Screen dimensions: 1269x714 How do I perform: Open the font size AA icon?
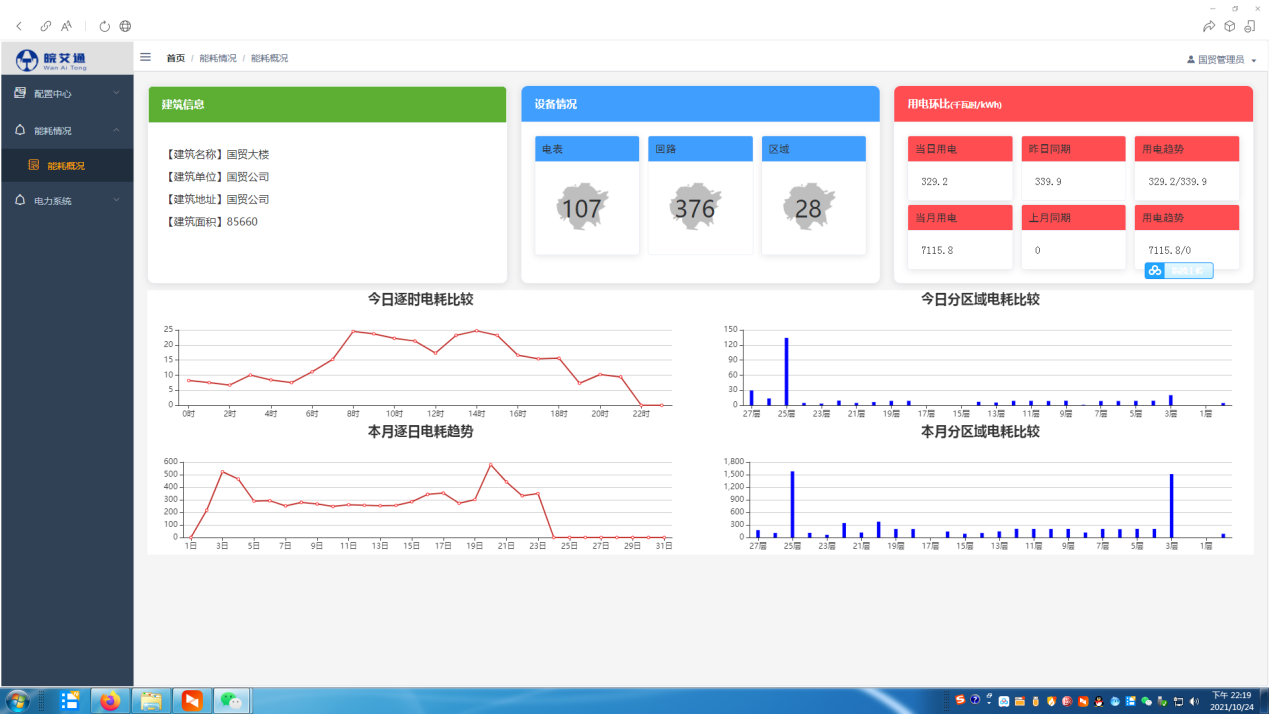pyautogui.click(x=67, y=26)
